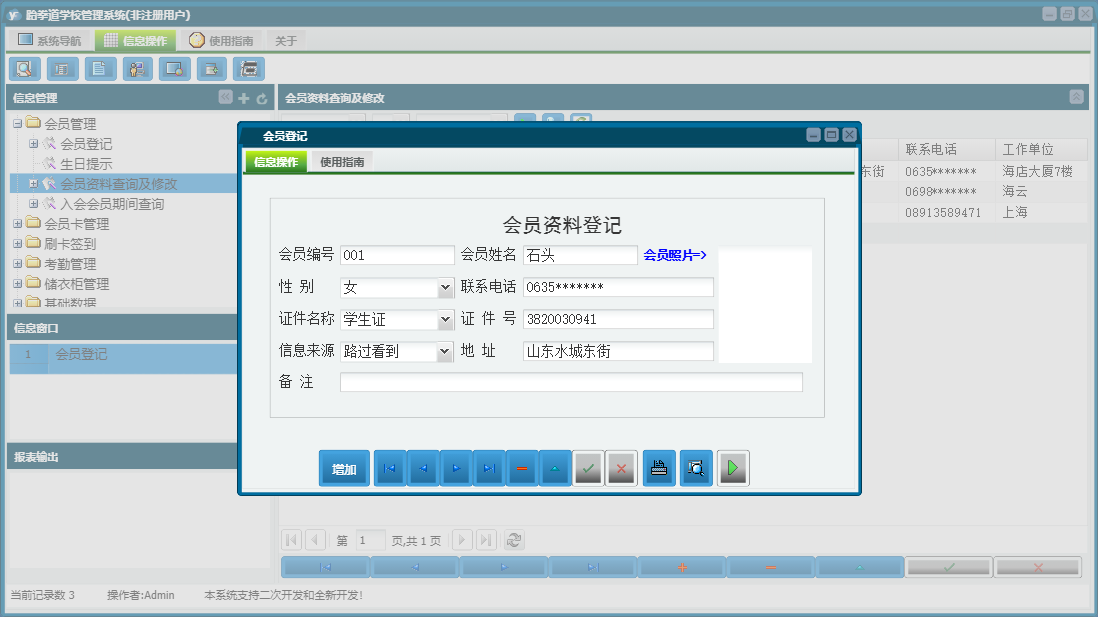Click the user with computer icon in the main toolbar
This screenshot has height=617, width=1098.
click(137, 69)
